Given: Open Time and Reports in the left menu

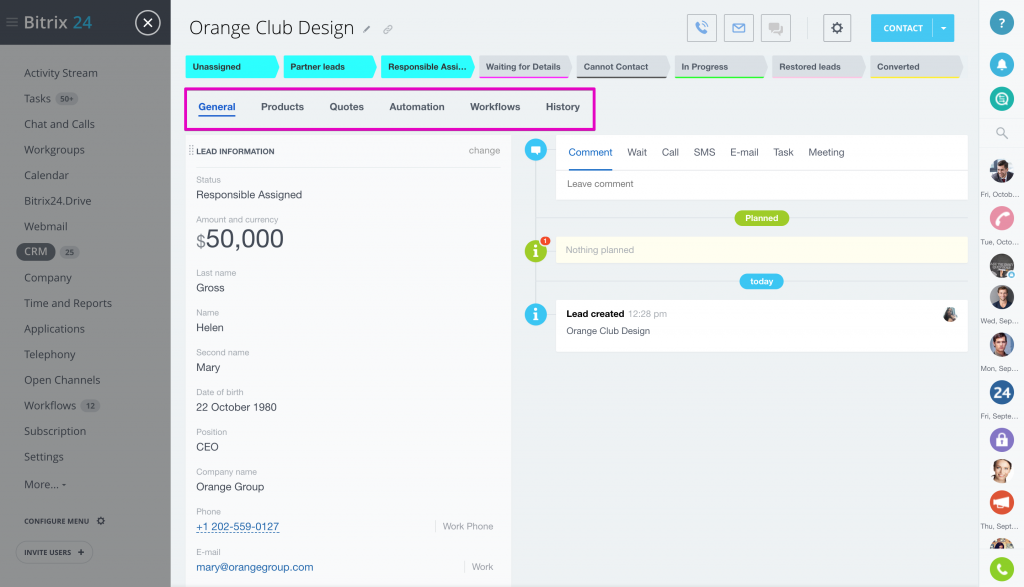Looking at the screenshot, I should tap(68, 304).
